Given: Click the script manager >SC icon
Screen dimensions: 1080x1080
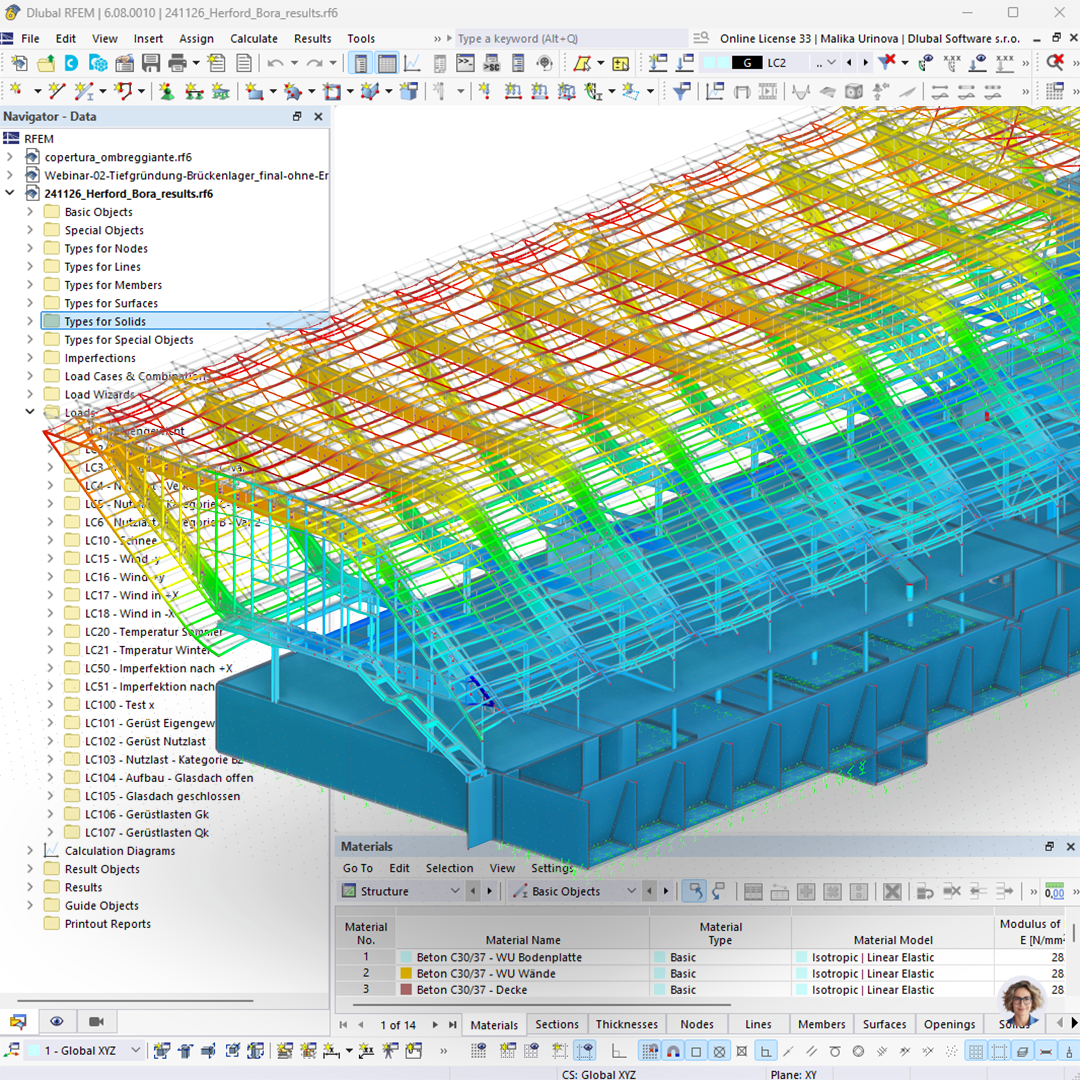Looking at the screenshot, I should [x=492, y=63].
